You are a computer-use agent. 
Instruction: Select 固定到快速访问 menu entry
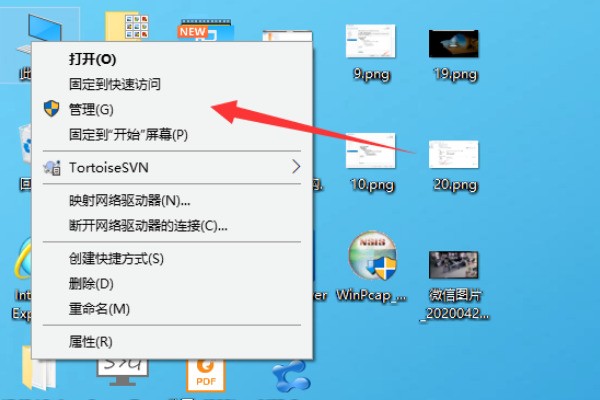[172, 84]
